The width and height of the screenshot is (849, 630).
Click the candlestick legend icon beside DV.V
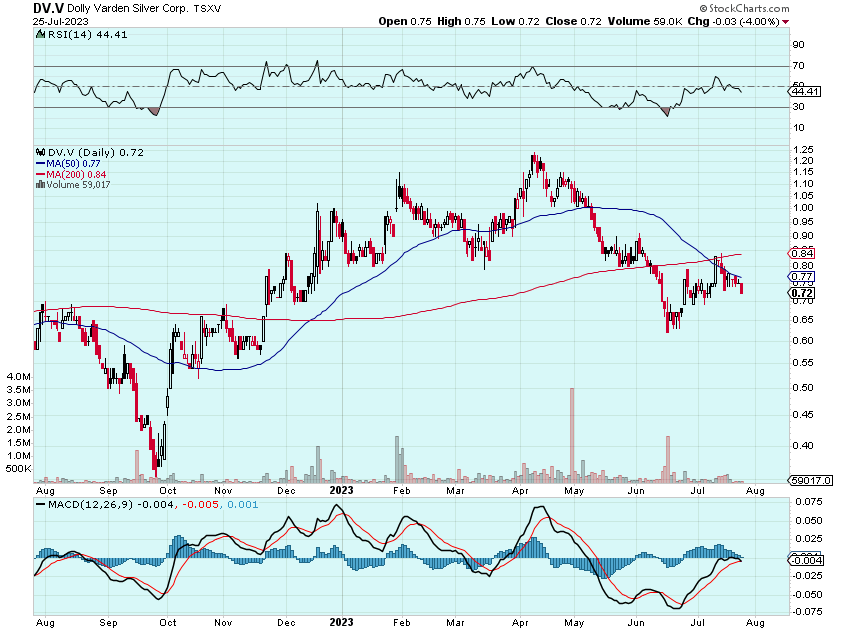(x=41, y=153)
